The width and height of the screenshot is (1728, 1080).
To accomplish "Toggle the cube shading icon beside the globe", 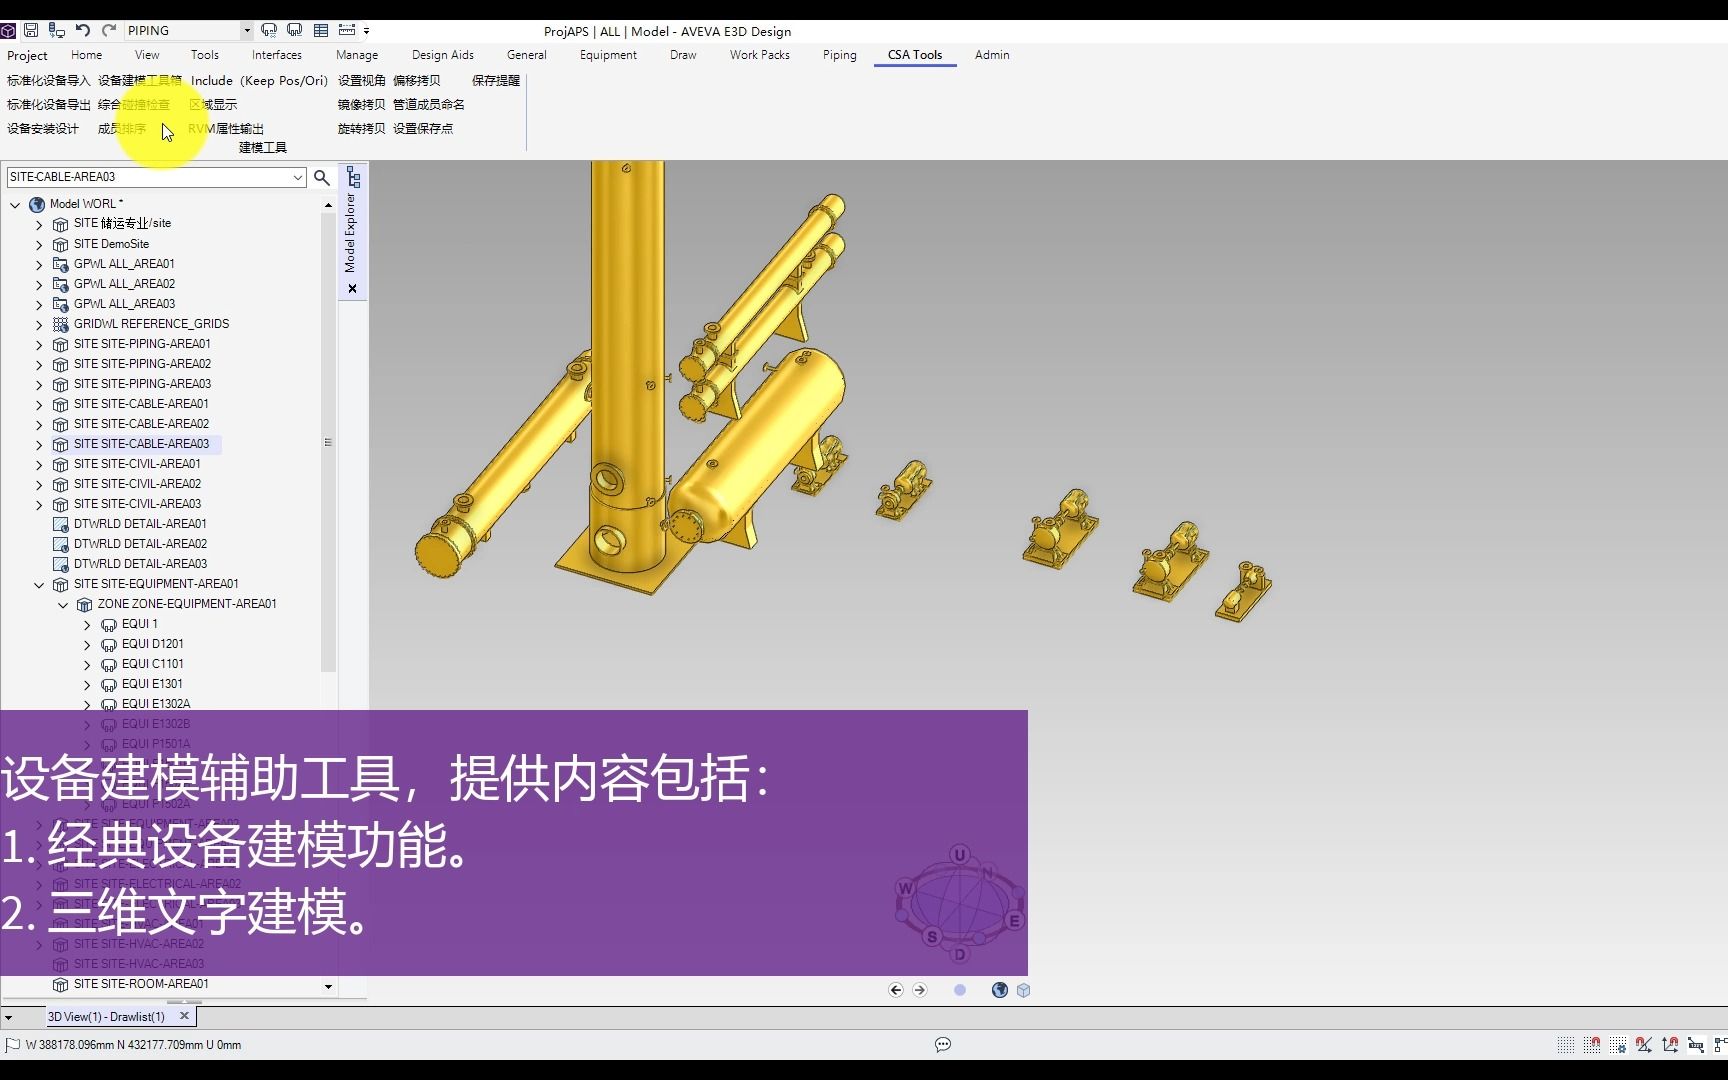I will (1023, 990).
